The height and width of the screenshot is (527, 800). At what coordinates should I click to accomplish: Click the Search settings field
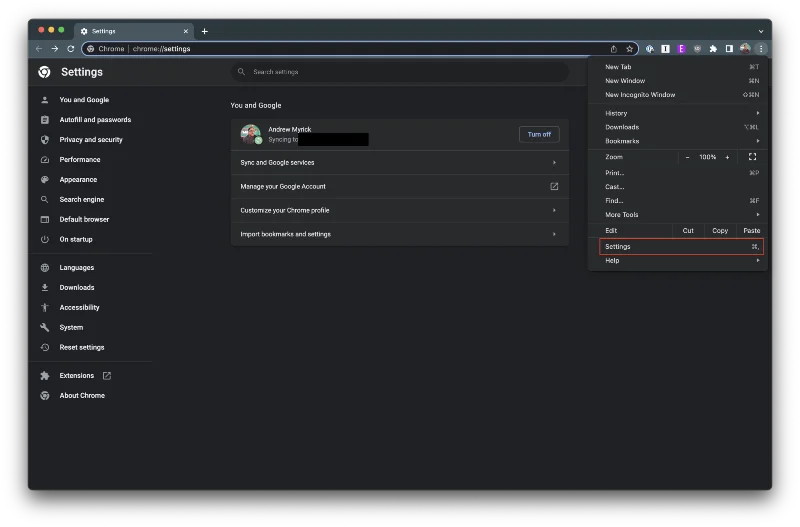pos(400,72)
